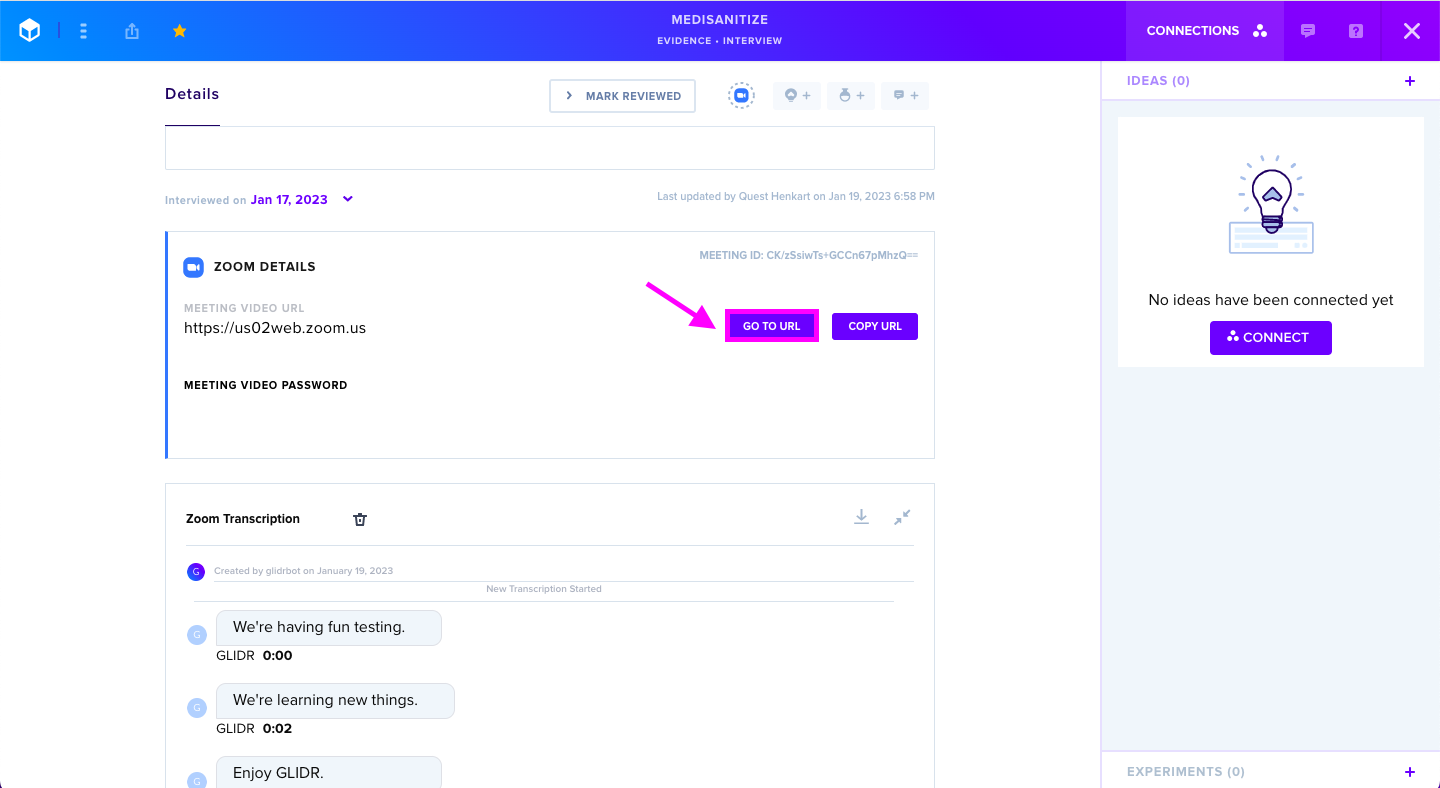Open the comments icon in header
This screenshot has width=1440, height=788.
pyautogui.click(x=1308, y=31)
